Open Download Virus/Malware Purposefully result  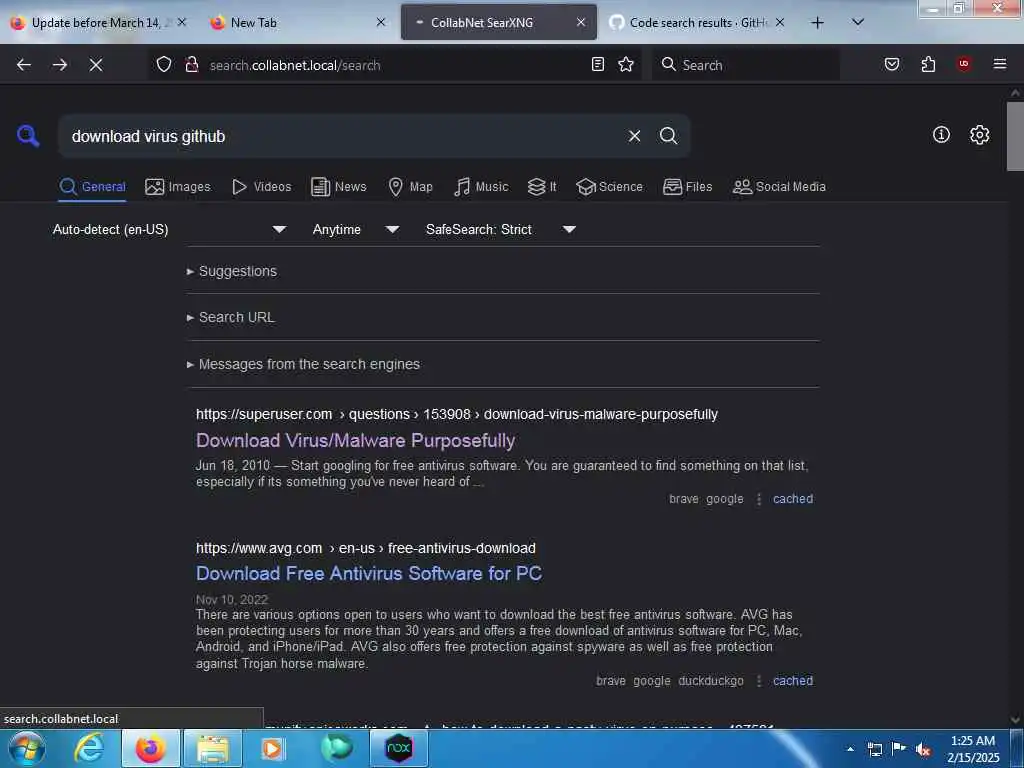pos(355,440)
